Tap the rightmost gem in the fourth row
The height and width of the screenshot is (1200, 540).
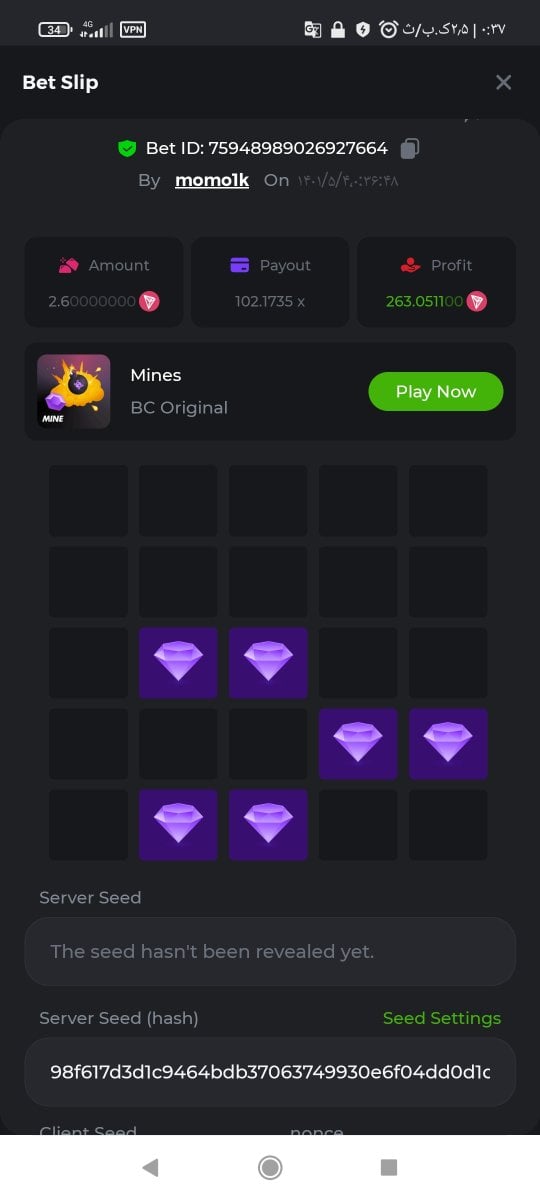coord(448,744)
